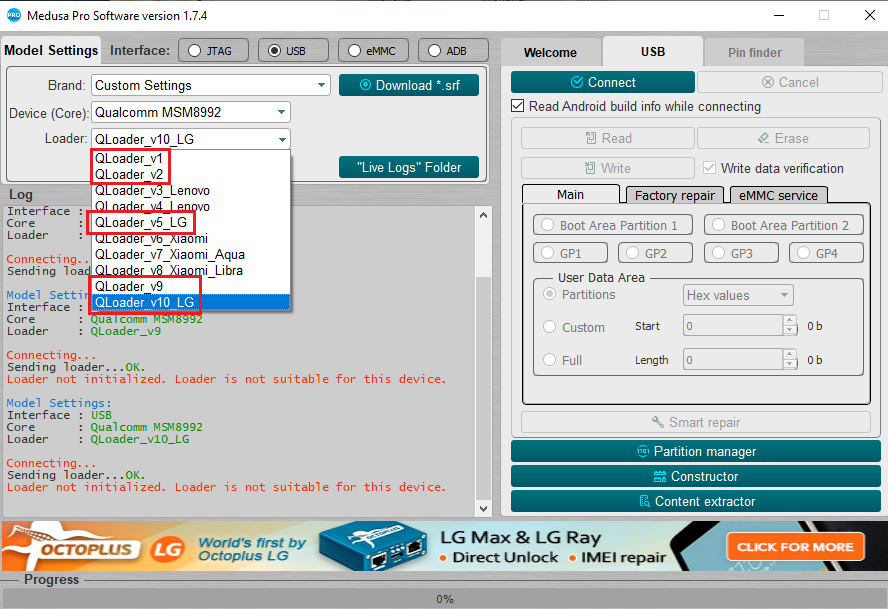Image resolution: width=888 pixels, height=609 pixels.
Task: Click the log scrollbar up arrow
Action: [x=483, y=215]
